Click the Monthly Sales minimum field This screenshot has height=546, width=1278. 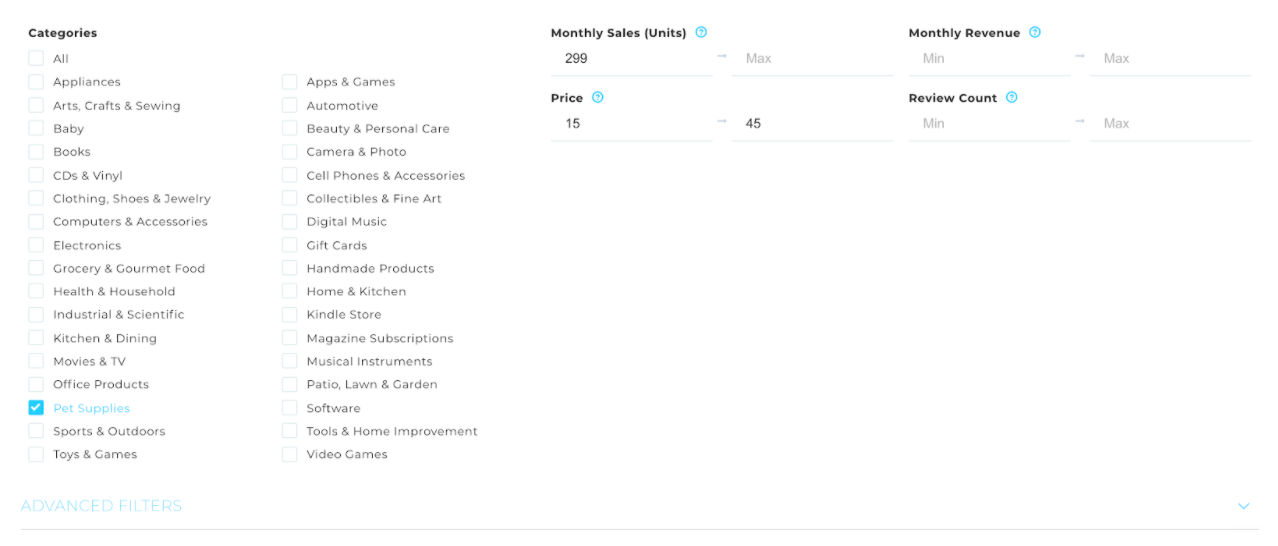click(x=632, y=58)
